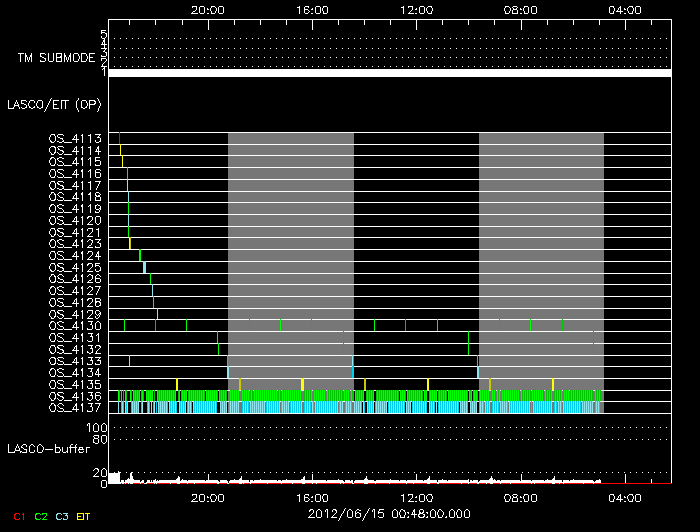
Task: Select the cyan EIT legend entry
Action: click(x=84, y=515)
